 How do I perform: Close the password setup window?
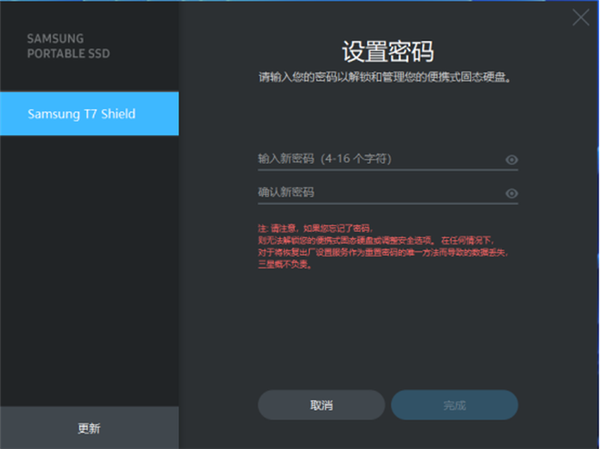pos(580,18)
